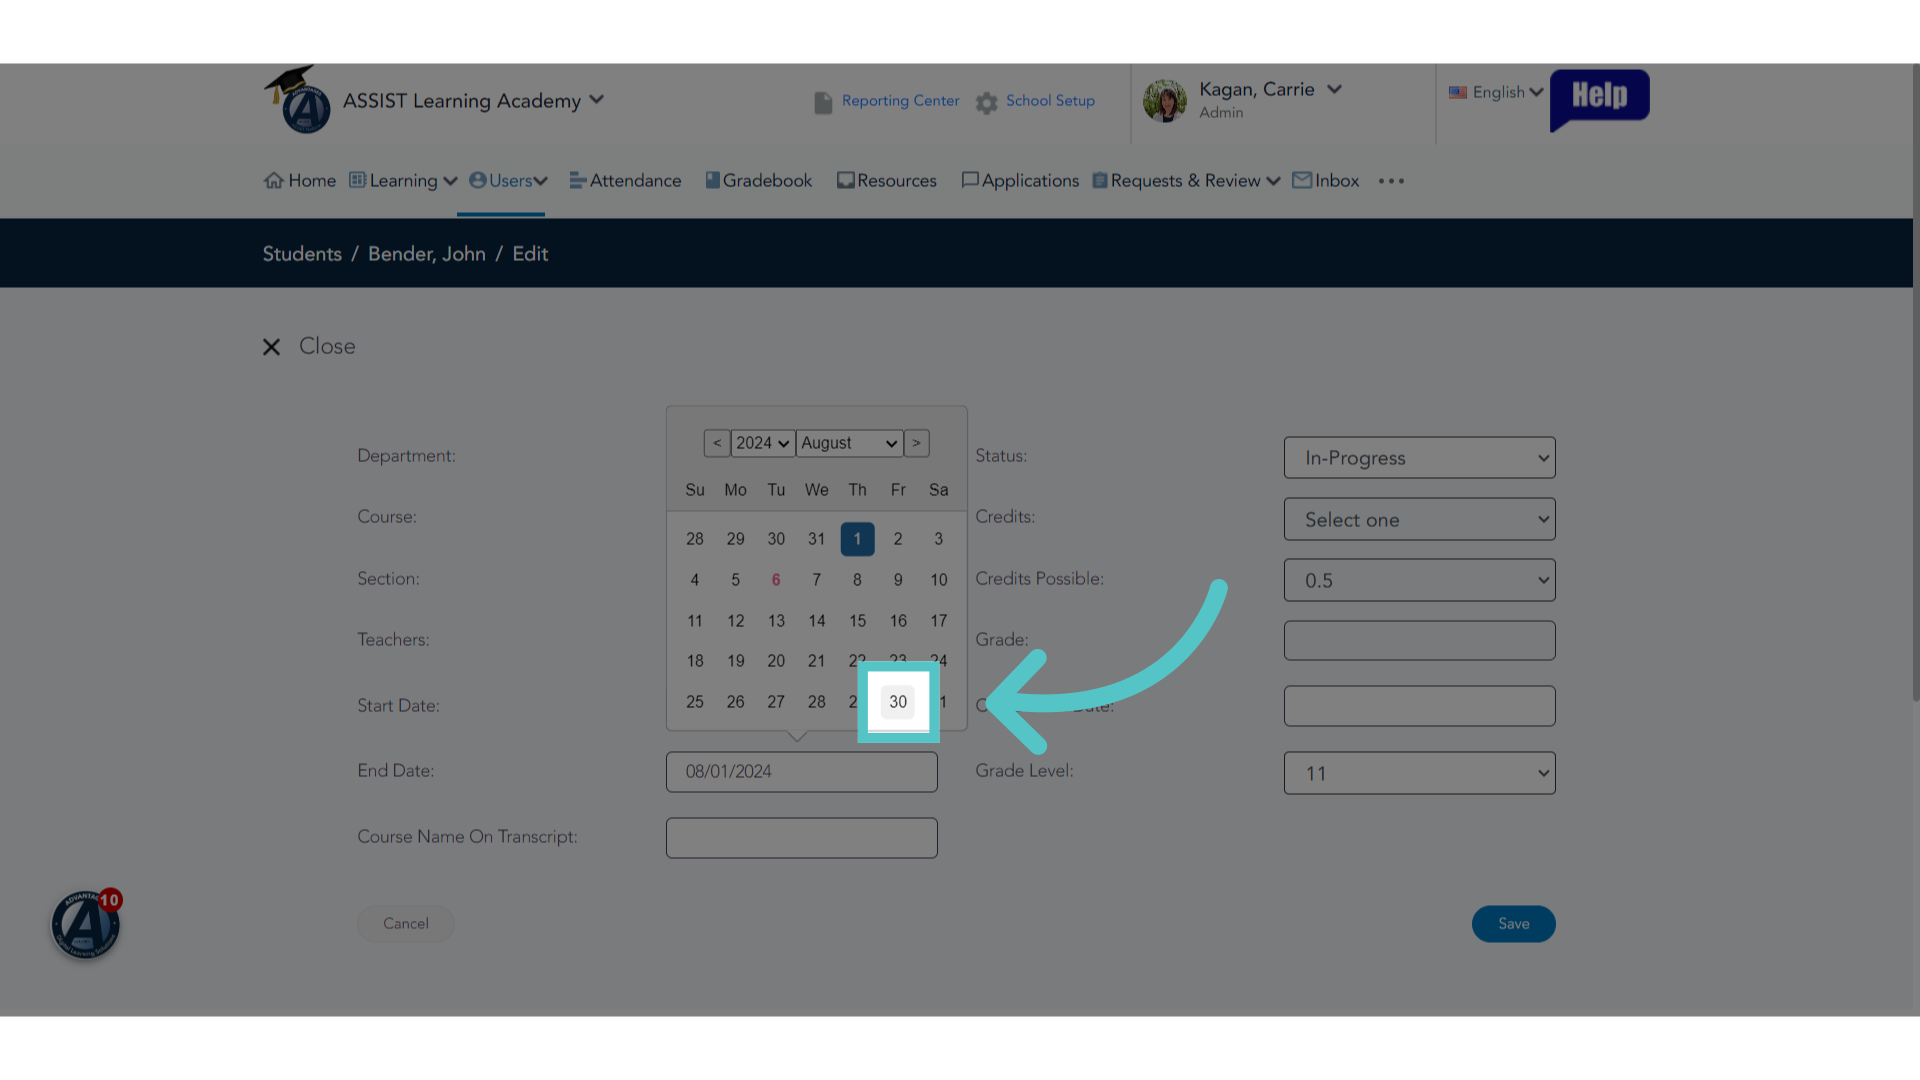Go to the Gradebook page
Image resolution: width=1920 pixels, height=1080 pixels.
coord(759,181)
